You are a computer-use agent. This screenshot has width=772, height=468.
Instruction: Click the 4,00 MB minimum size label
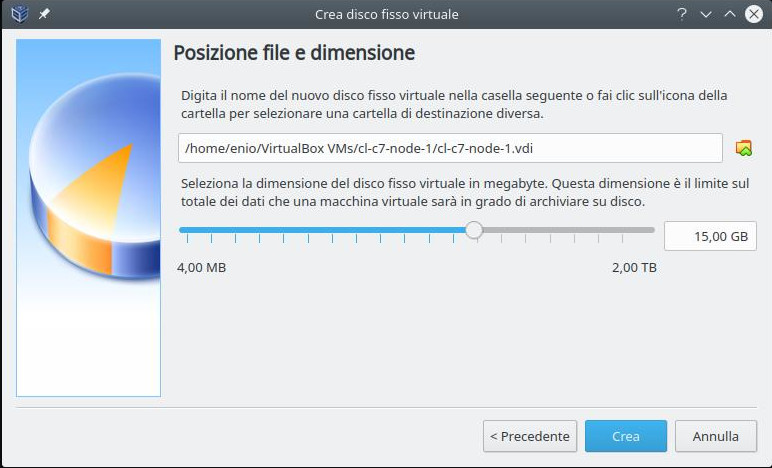pyautogui.click(x=201, y=268)
